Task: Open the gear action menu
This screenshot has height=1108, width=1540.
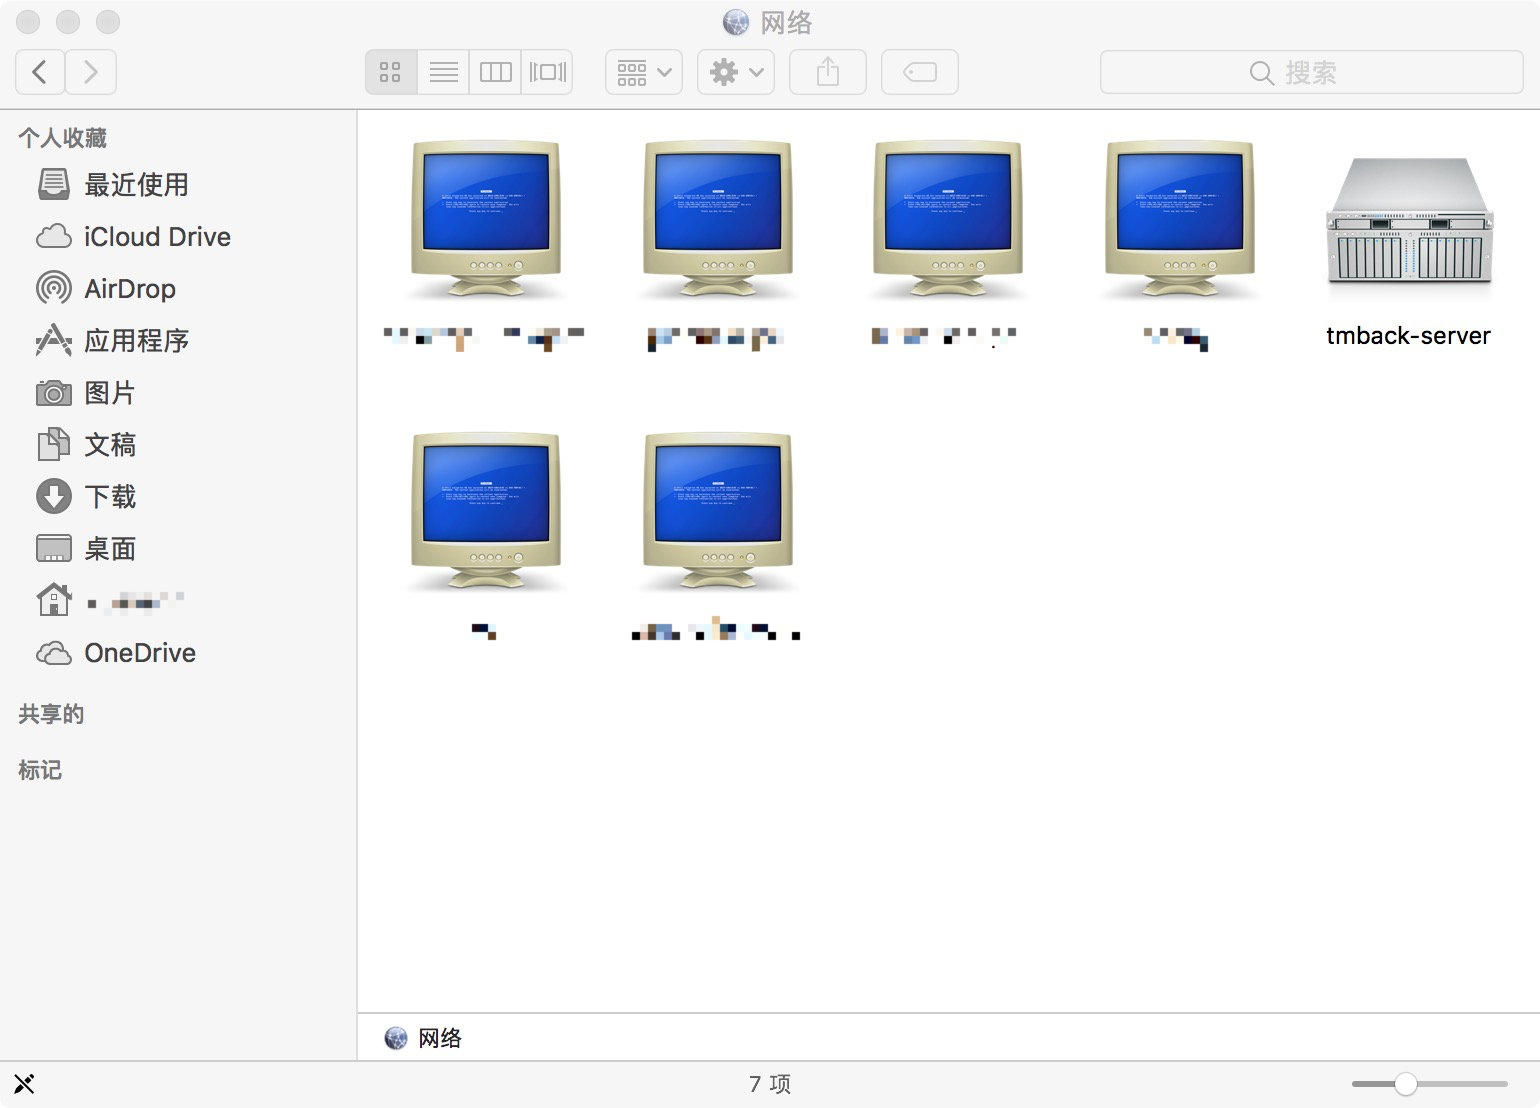Action: click(x=736, y=72)
